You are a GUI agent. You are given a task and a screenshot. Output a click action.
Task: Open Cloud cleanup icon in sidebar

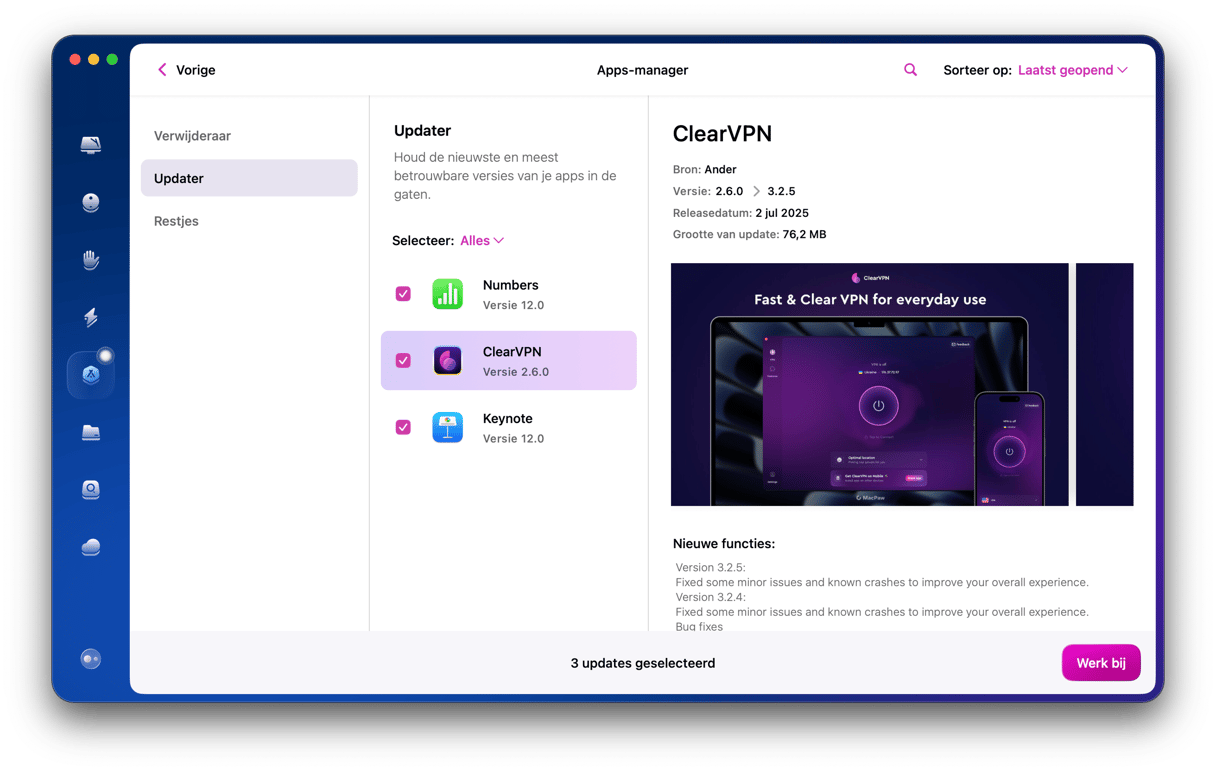click(91, 547)
